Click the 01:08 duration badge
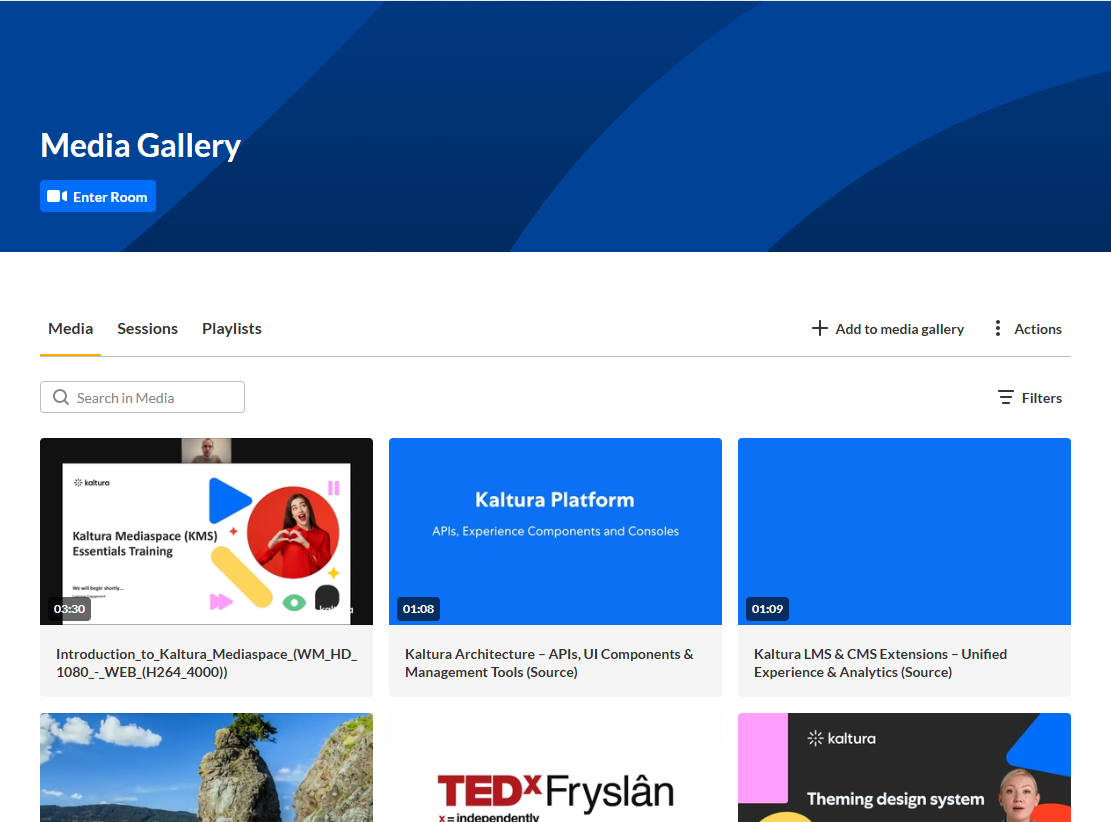 pos(418,609)
